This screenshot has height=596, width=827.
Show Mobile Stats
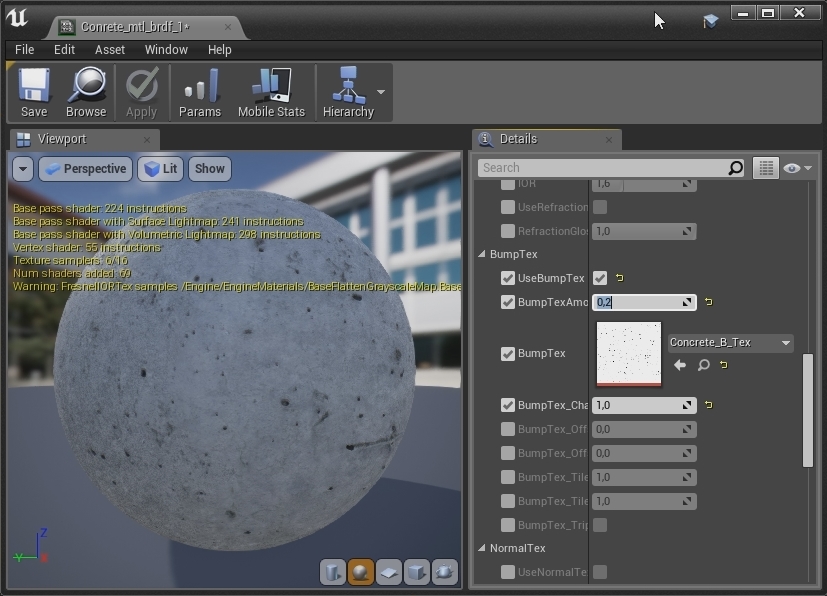click(271, 92)
